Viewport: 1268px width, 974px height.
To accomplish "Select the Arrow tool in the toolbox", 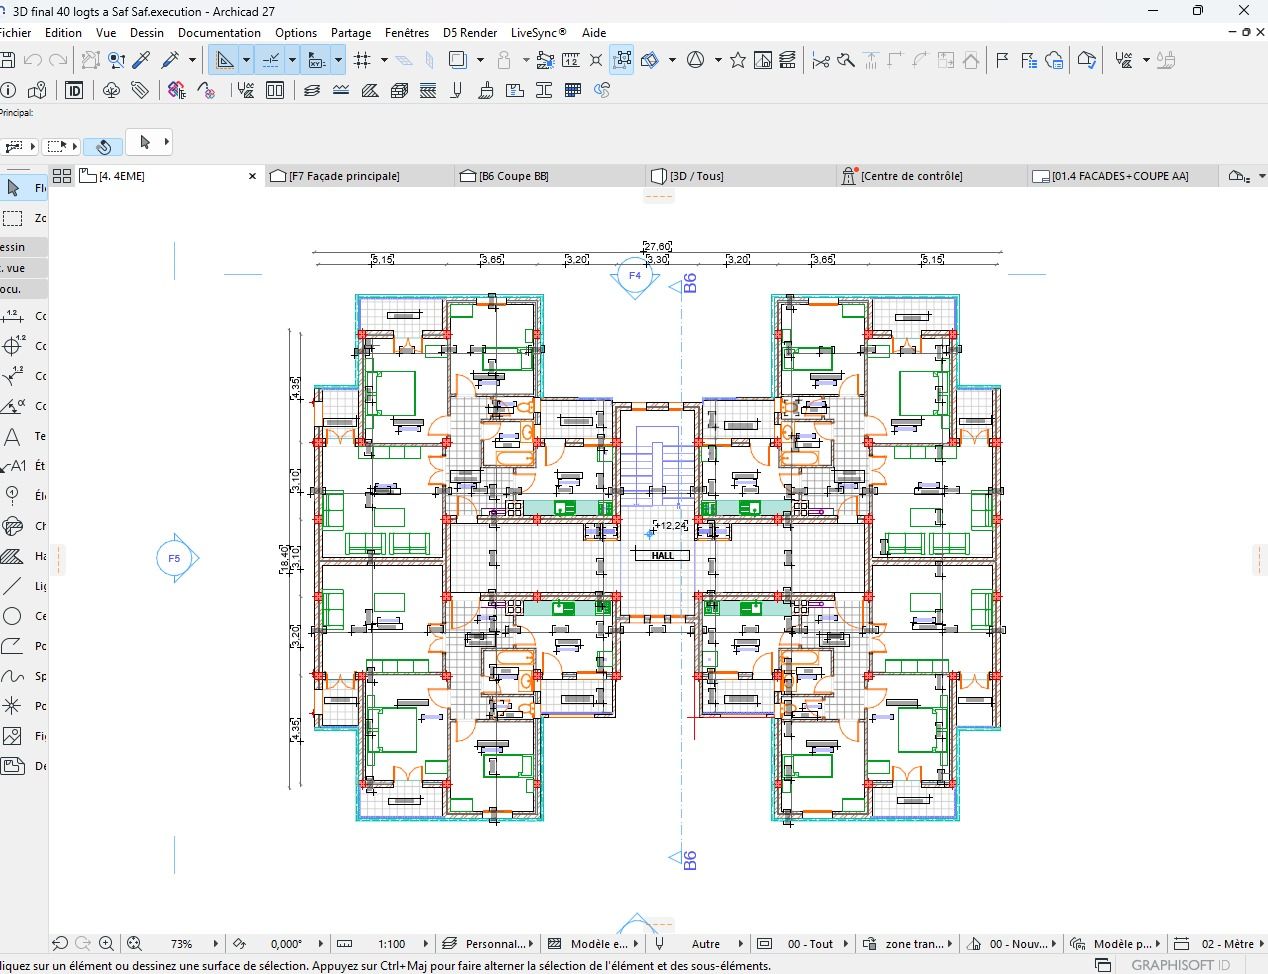I will pos(13,187).
